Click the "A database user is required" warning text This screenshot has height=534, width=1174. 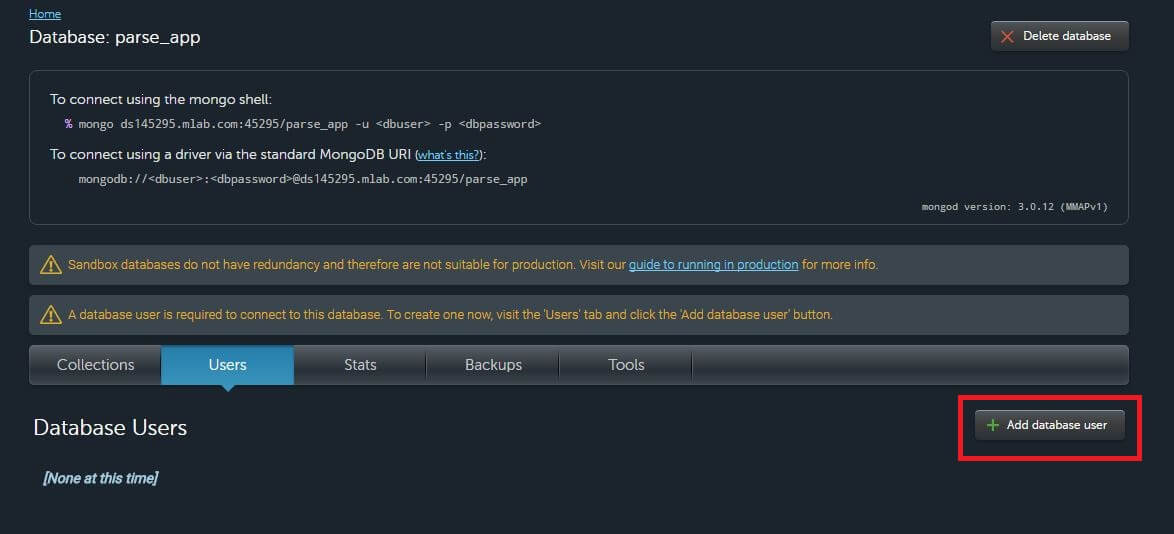coord(450,315)
